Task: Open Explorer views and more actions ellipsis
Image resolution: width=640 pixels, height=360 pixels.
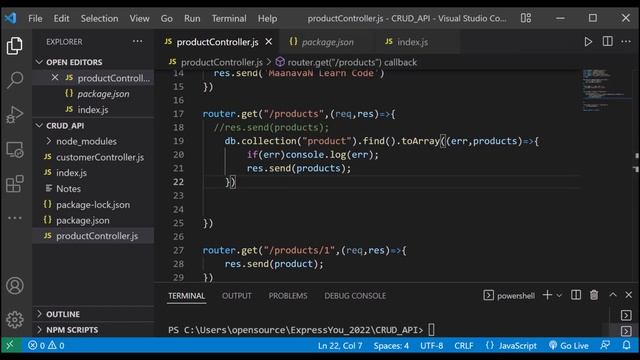Action: [138, 41]
